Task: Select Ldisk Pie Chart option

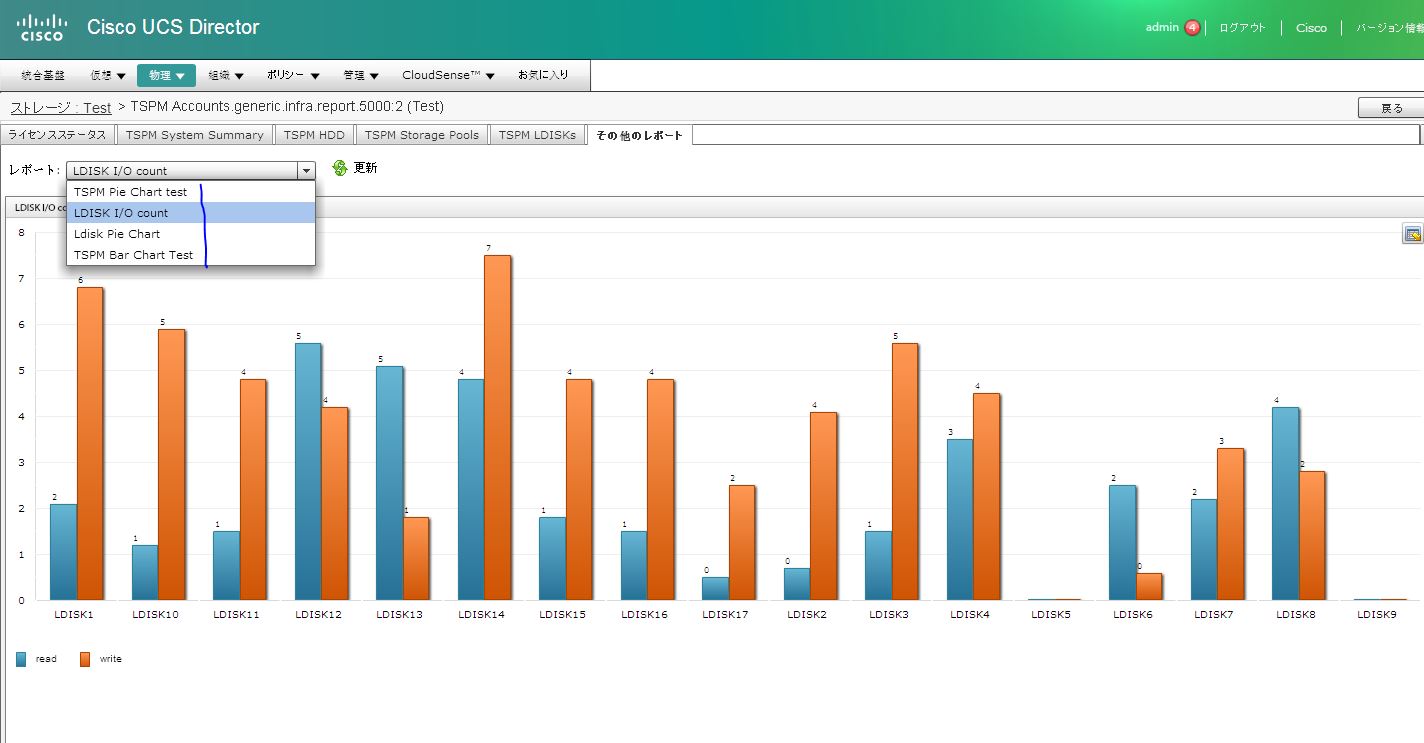Action: (191, 234)
